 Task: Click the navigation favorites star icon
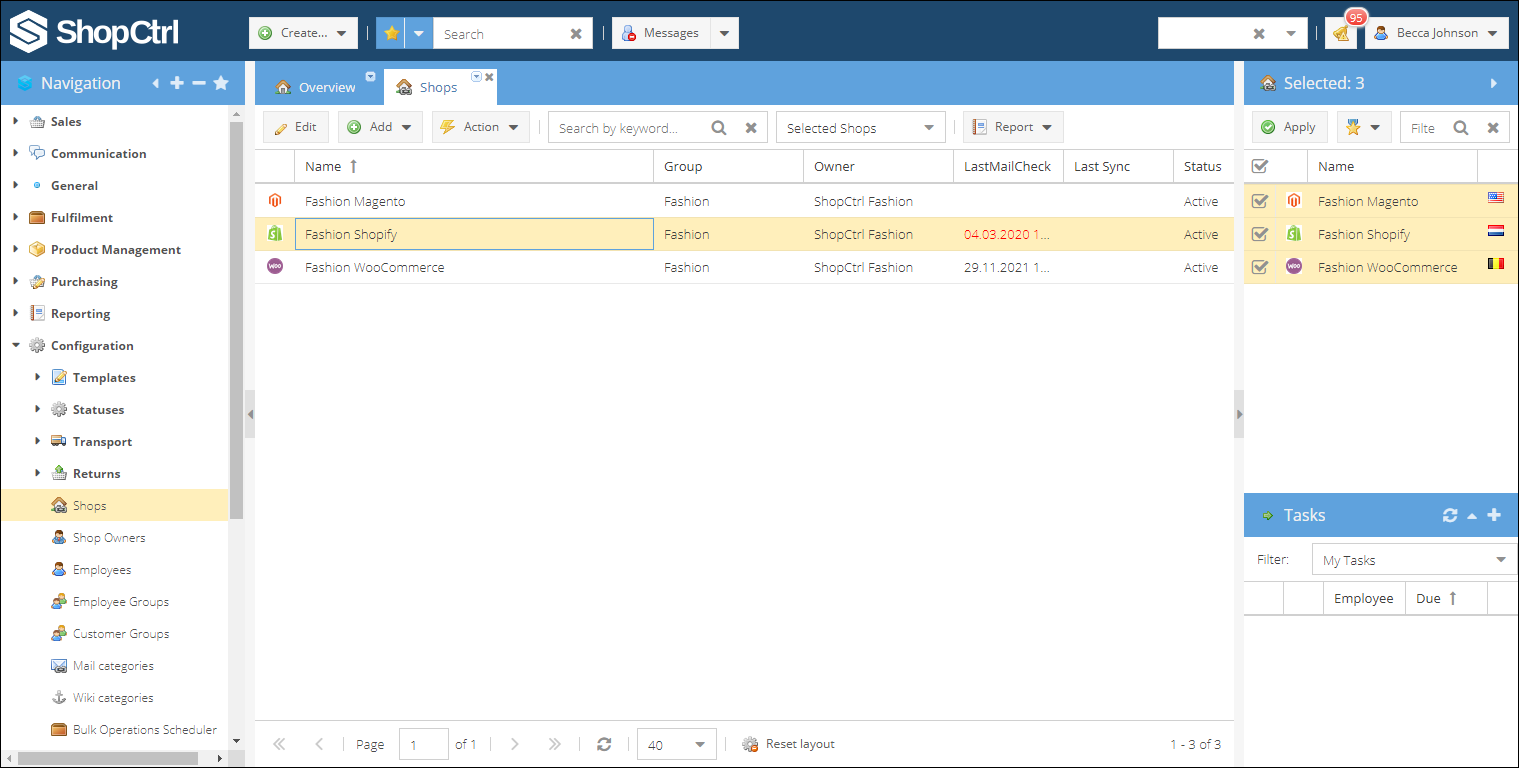(x=221, y=83)
